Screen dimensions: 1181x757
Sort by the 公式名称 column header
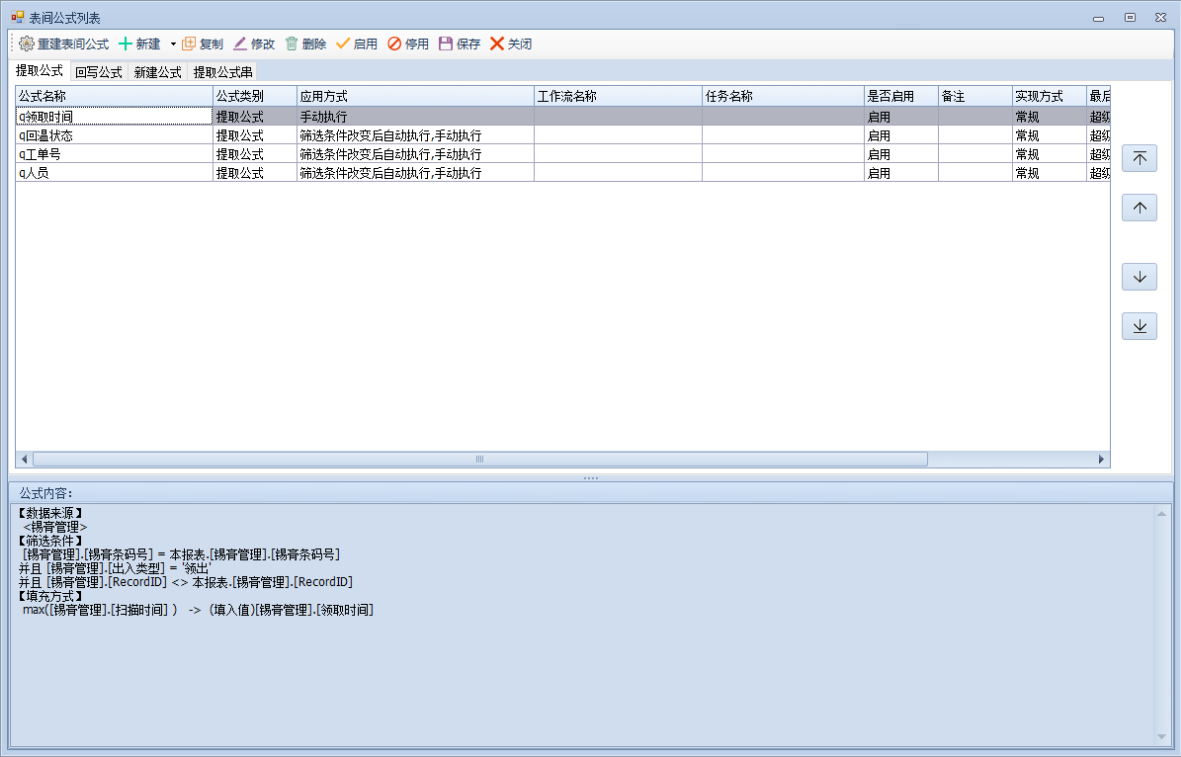click(113, 96)
